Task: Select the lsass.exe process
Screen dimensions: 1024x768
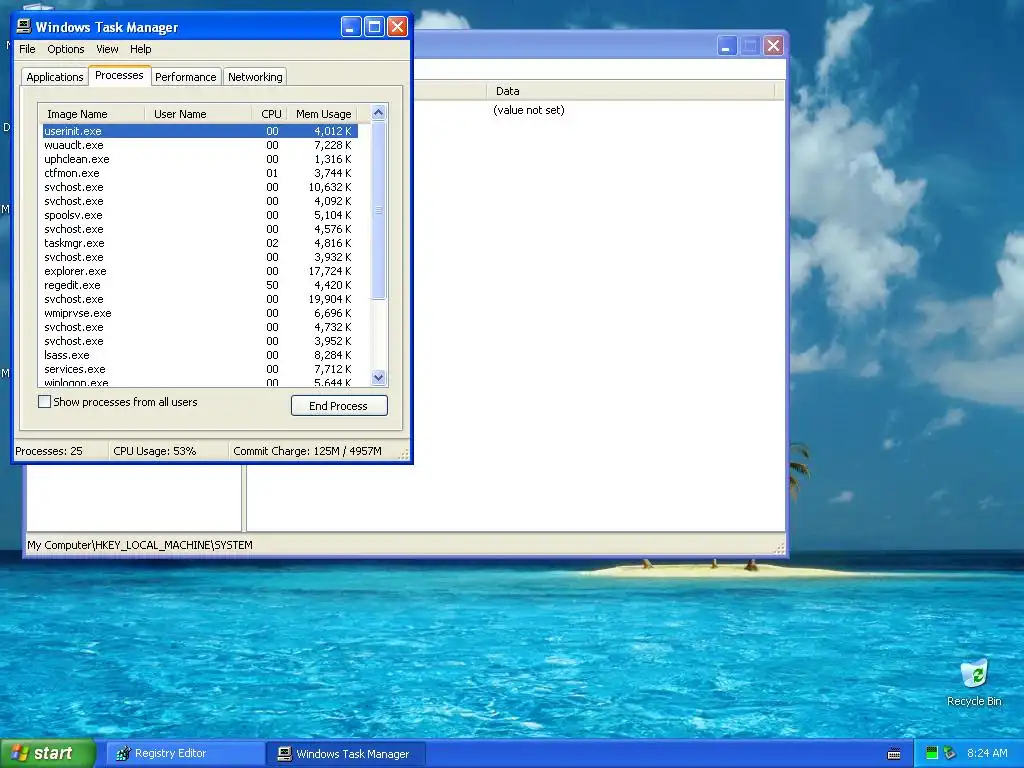Action: (x=200, y=355)
